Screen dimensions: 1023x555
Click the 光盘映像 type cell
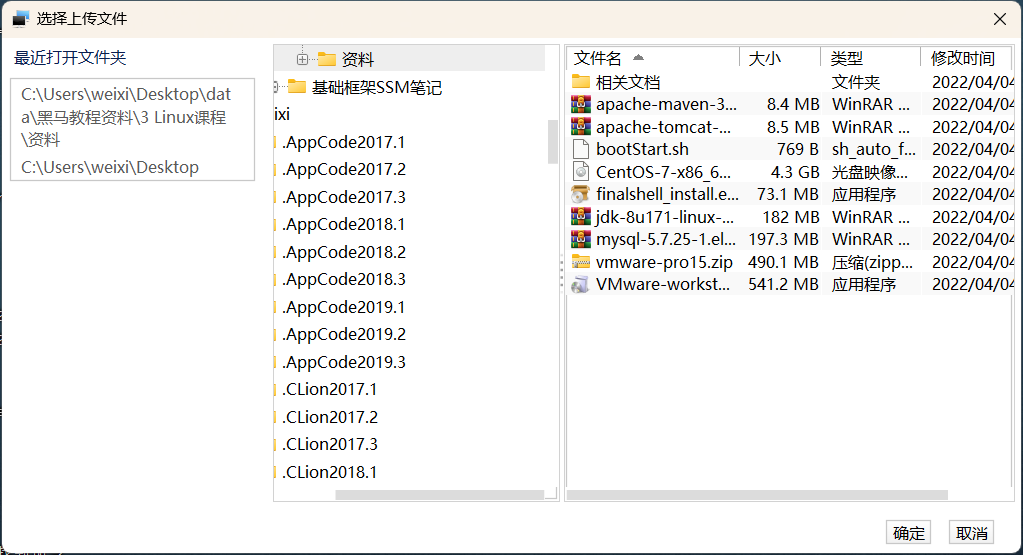point(870,172)
